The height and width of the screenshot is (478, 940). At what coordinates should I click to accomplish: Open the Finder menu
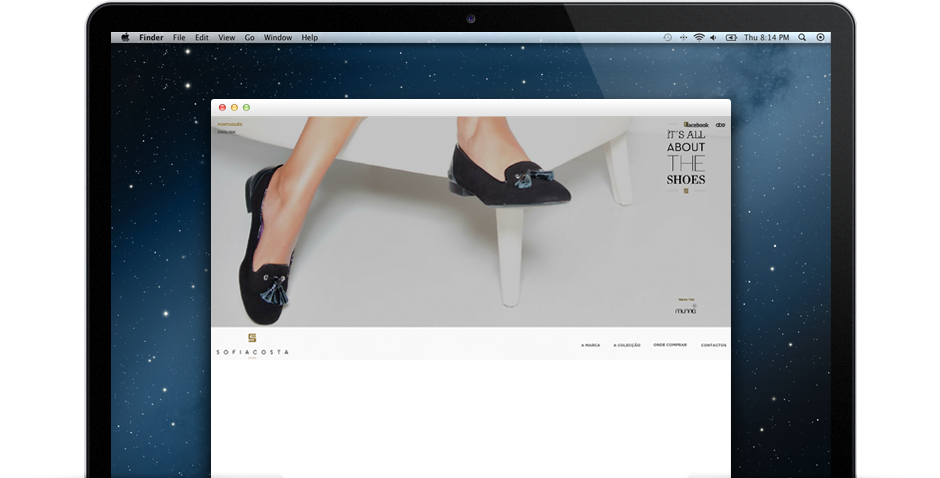click(151, 37)
